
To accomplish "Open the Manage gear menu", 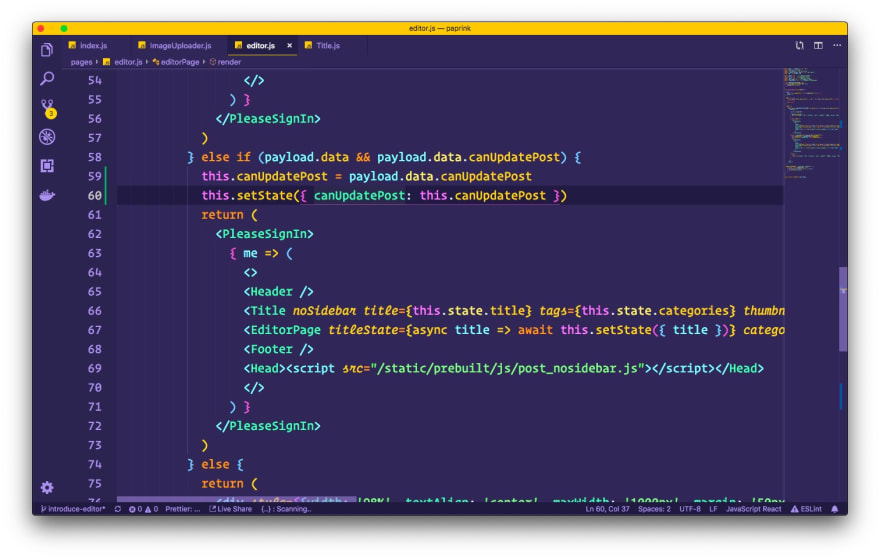I will [x=47, y=487].
